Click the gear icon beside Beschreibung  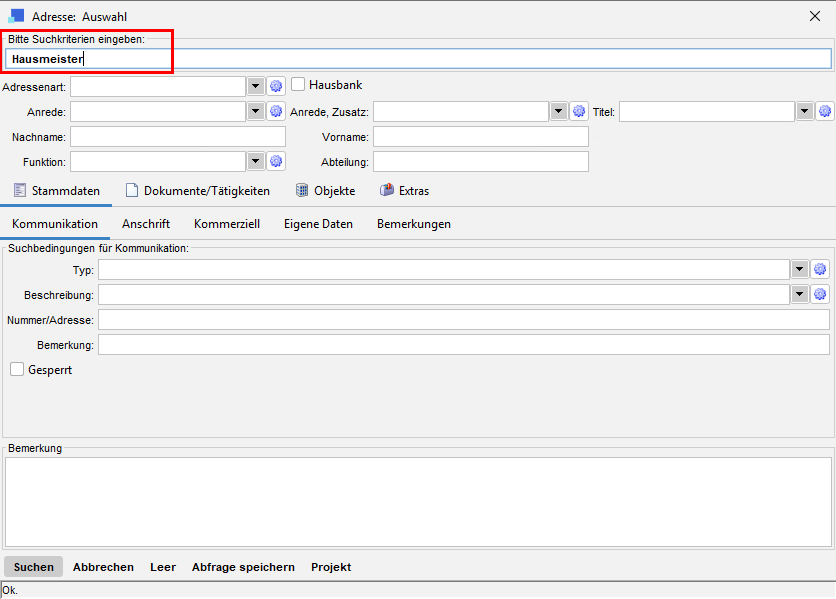tap(820, 294)
